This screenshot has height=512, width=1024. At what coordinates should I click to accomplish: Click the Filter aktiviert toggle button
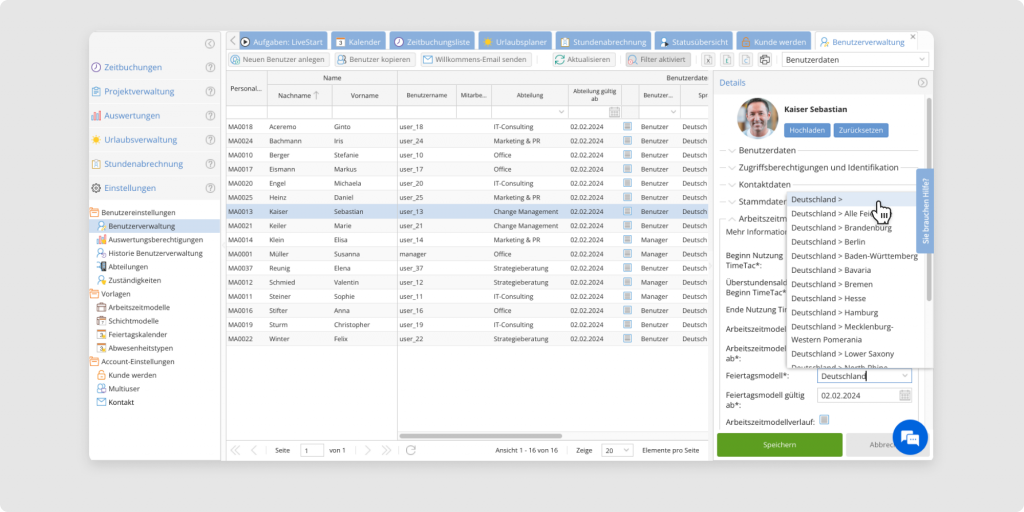pos(657,60)
